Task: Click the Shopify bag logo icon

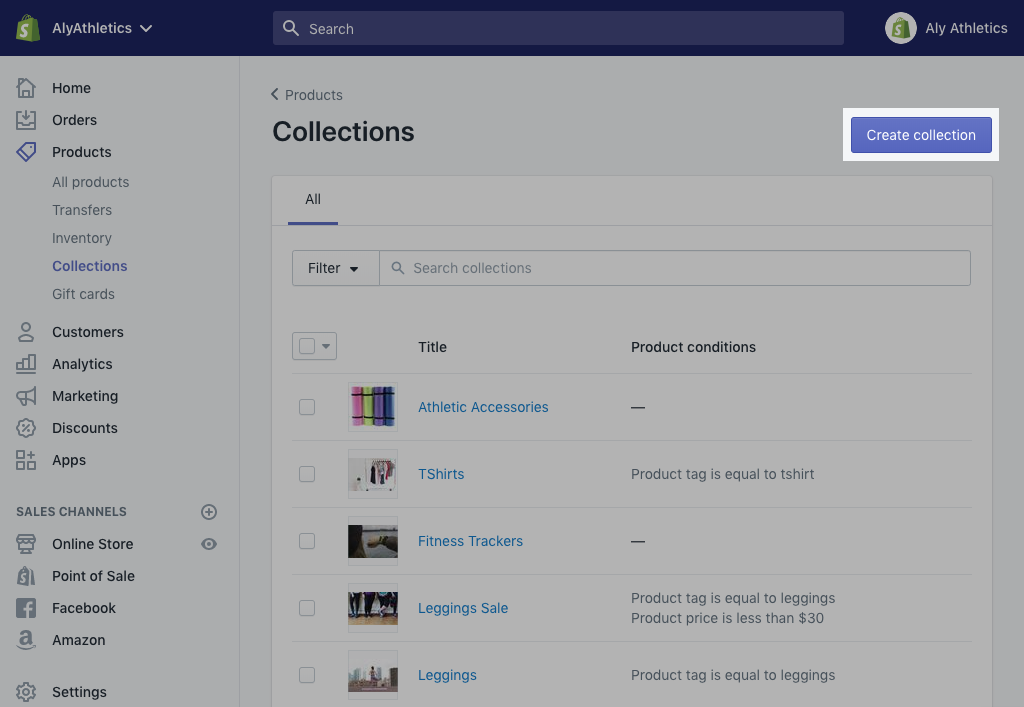Action: 27,28
